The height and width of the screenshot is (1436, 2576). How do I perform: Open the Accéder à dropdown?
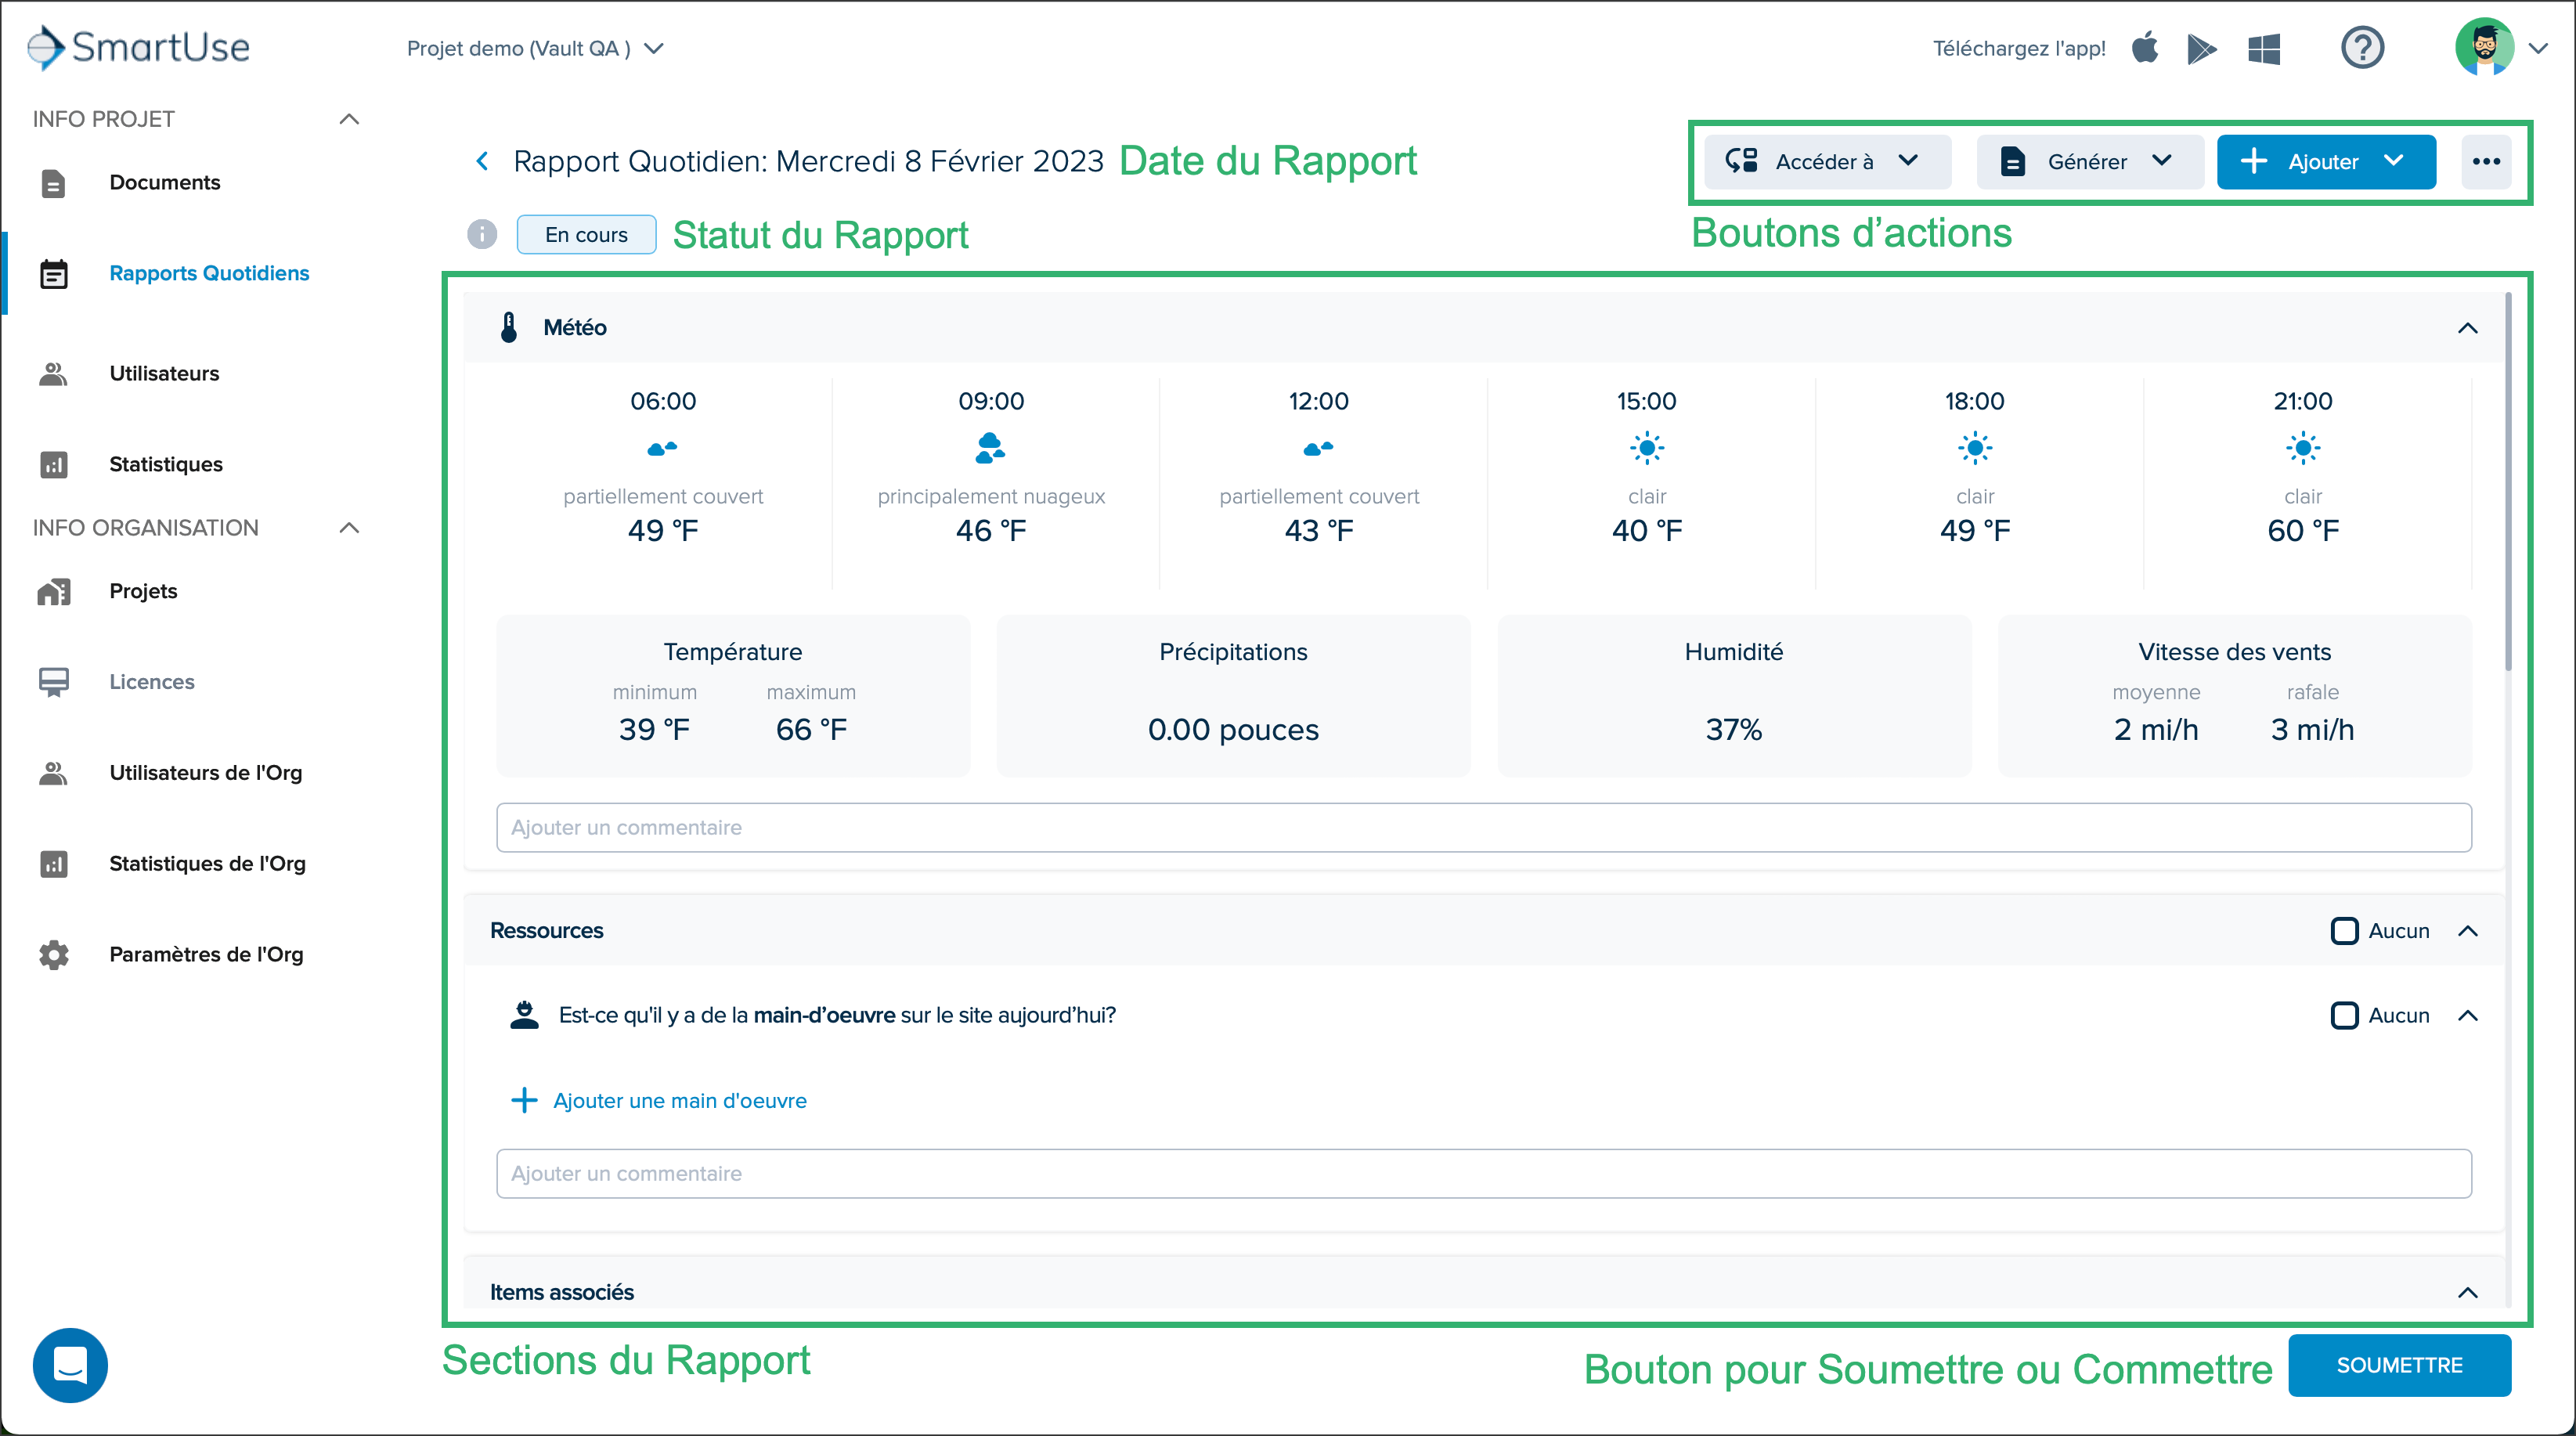(x=1827, y=161)
